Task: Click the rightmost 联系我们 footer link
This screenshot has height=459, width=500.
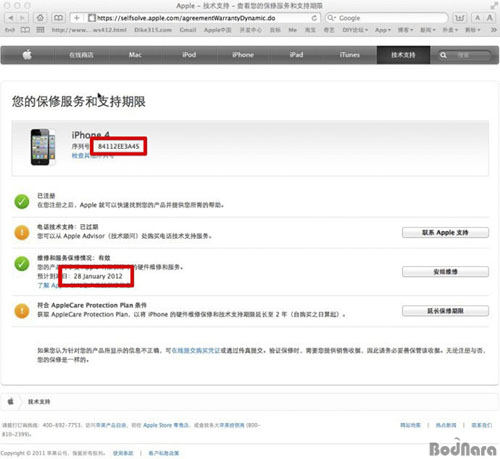Action: coord(482,425)
